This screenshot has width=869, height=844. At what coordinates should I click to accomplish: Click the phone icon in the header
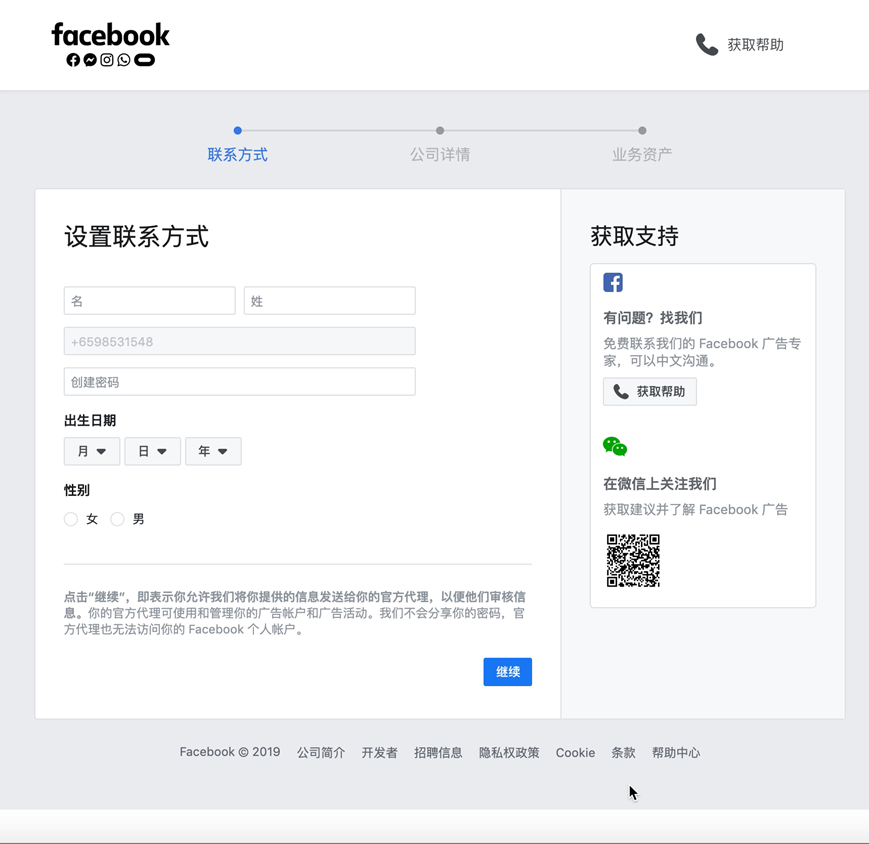(707, 45)
